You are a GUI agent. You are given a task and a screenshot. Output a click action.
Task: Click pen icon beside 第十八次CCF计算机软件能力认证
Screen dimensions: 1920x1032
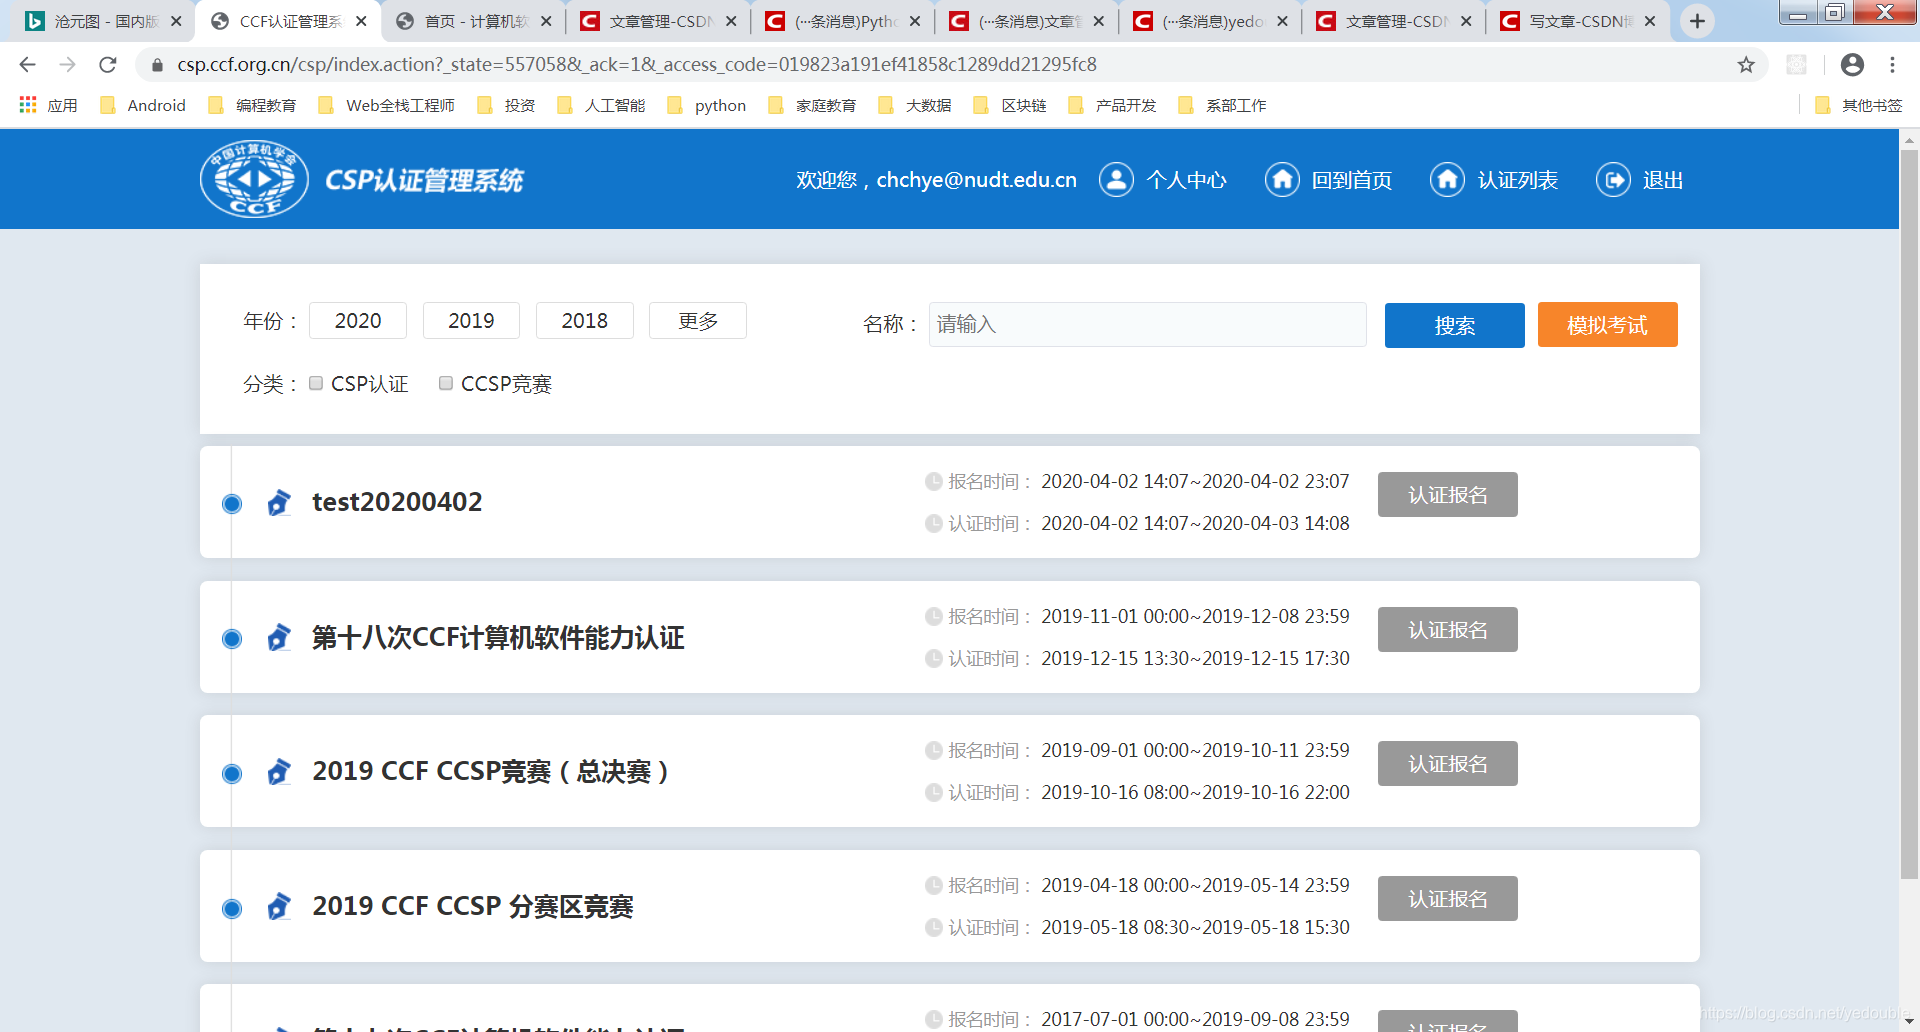279,637
